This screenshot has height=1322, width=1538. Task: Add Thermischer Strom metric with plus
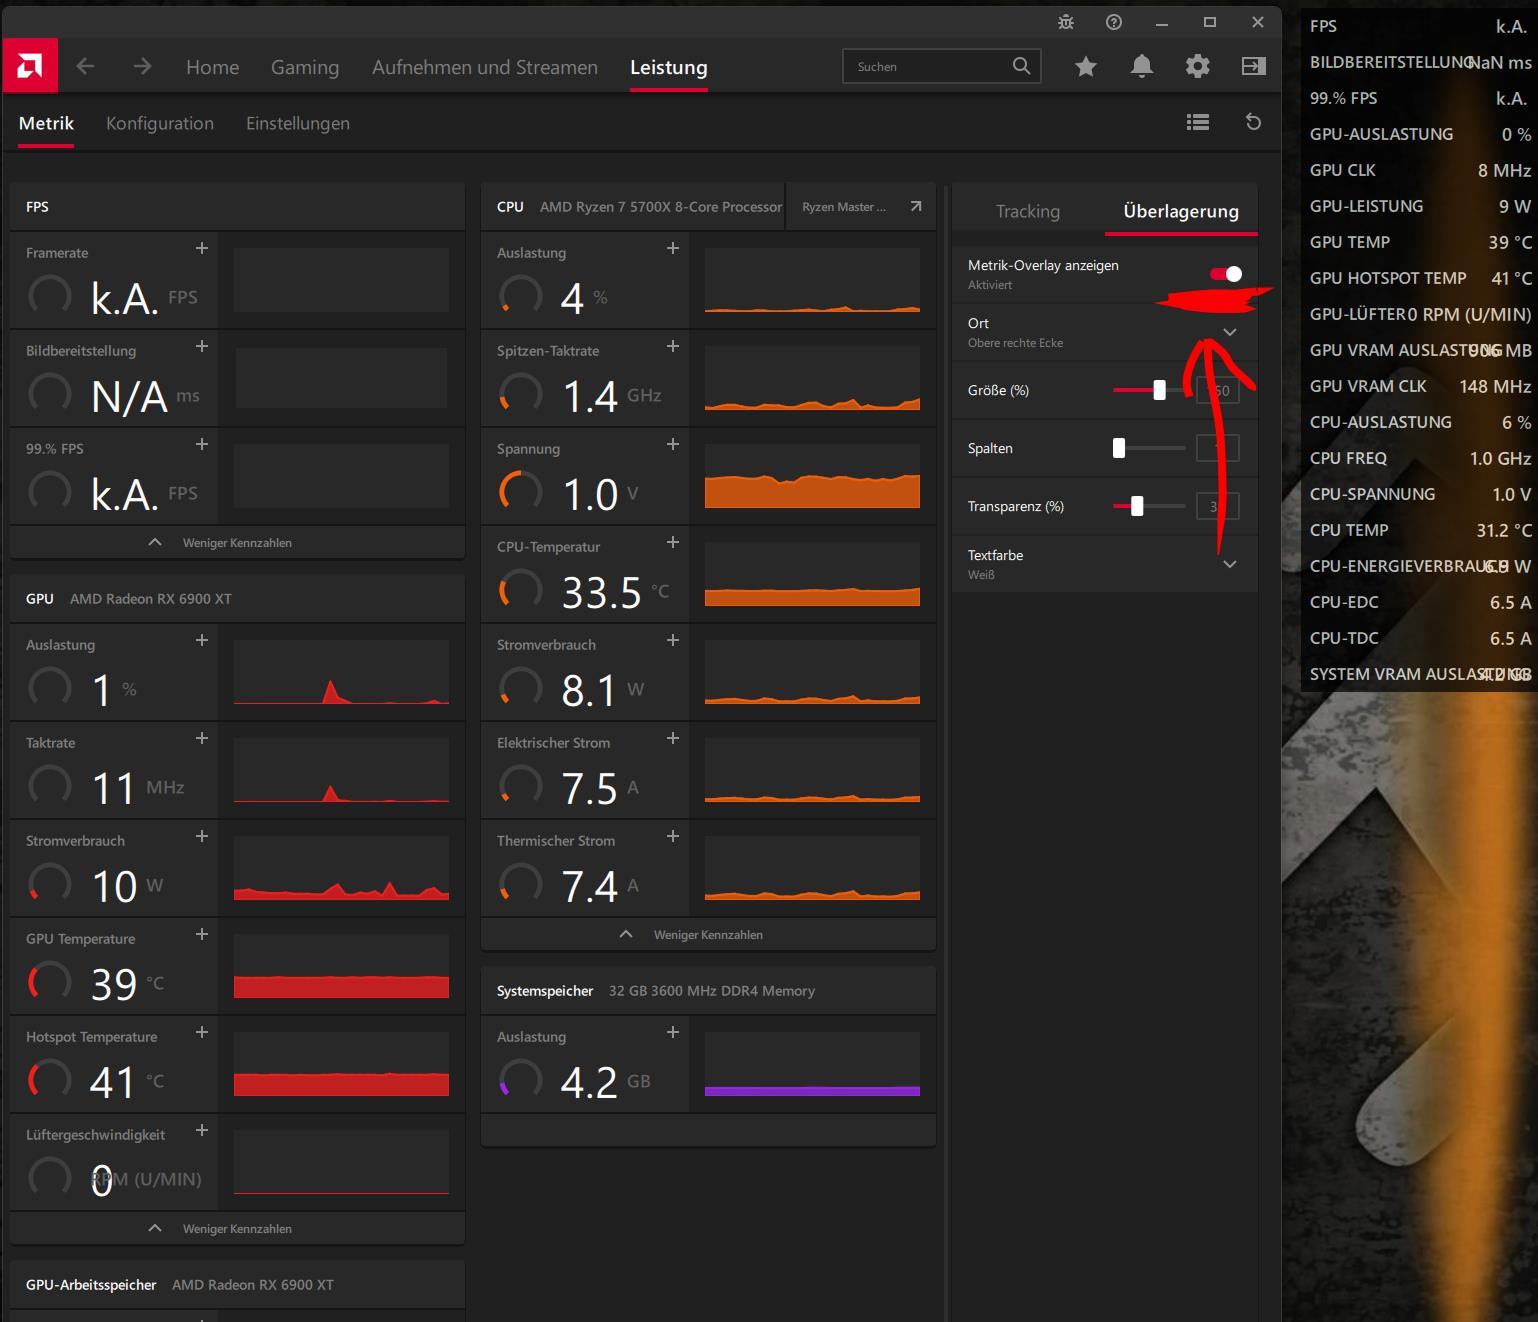[x=673, y=836]
